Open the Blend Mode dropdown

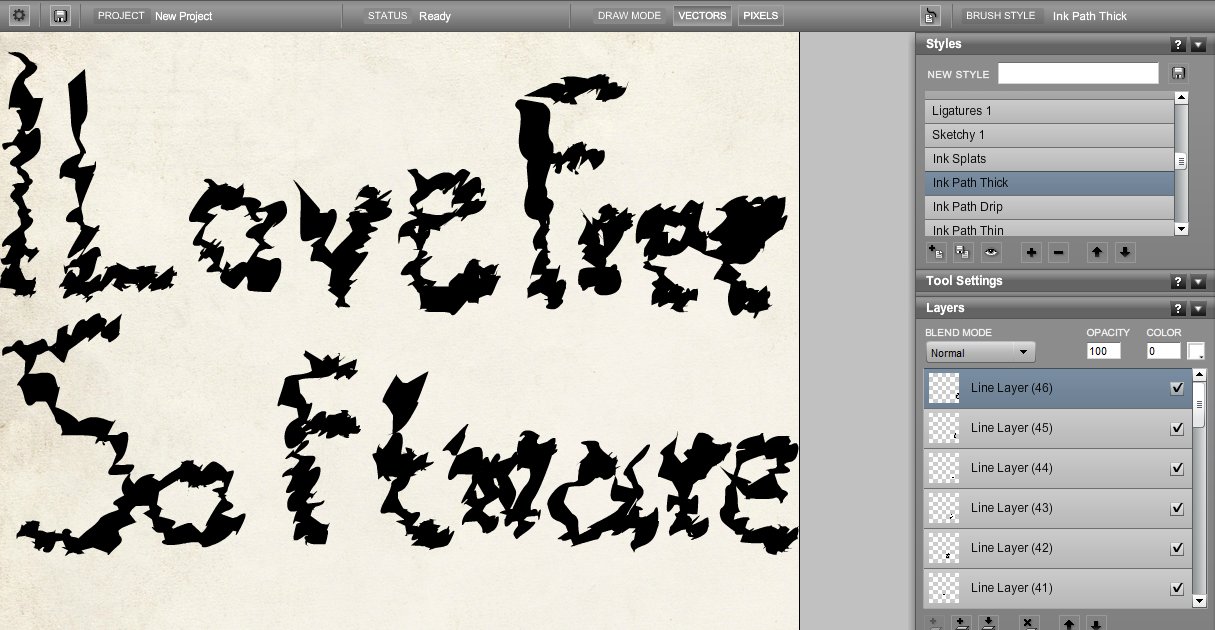(980, 352)
